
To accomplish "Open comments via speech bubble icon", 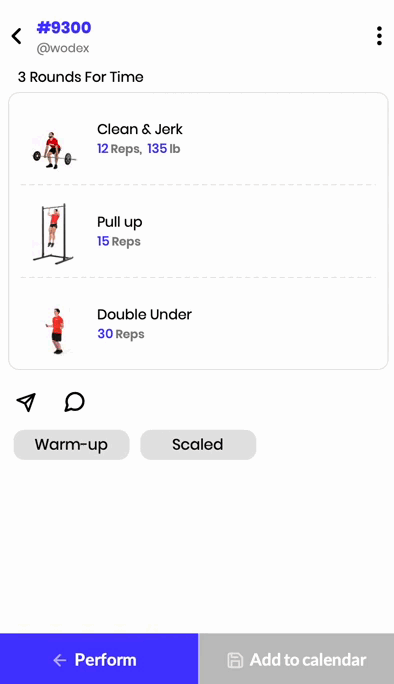I will [x=75, y=402].
